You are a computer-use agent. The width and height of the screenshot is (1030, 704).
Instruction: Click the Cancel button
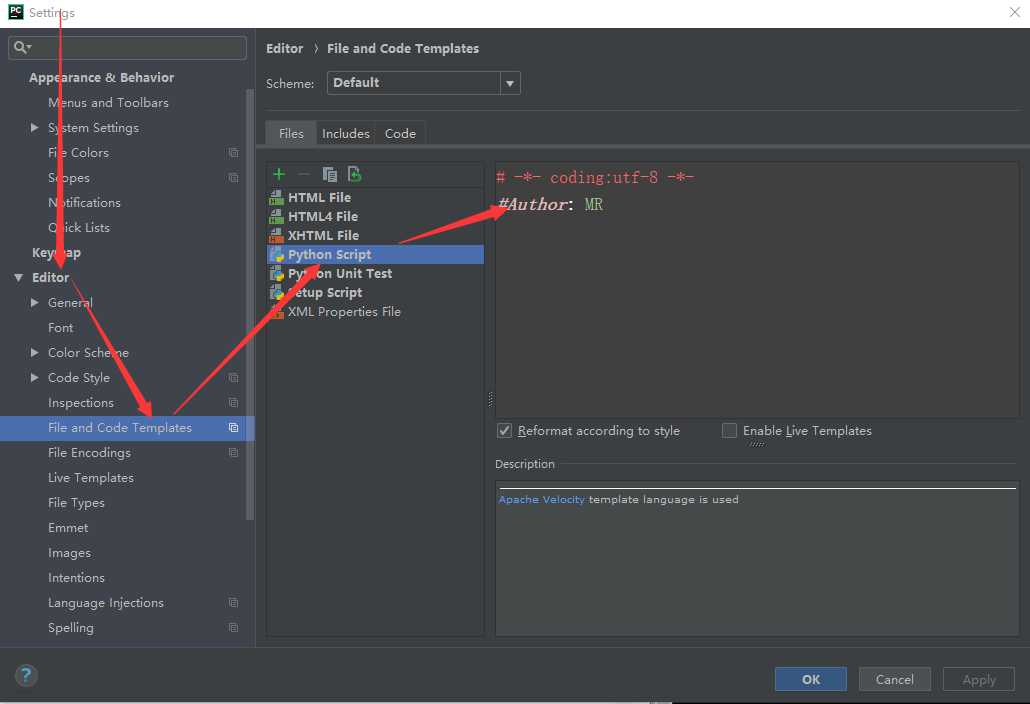[895, 680]
